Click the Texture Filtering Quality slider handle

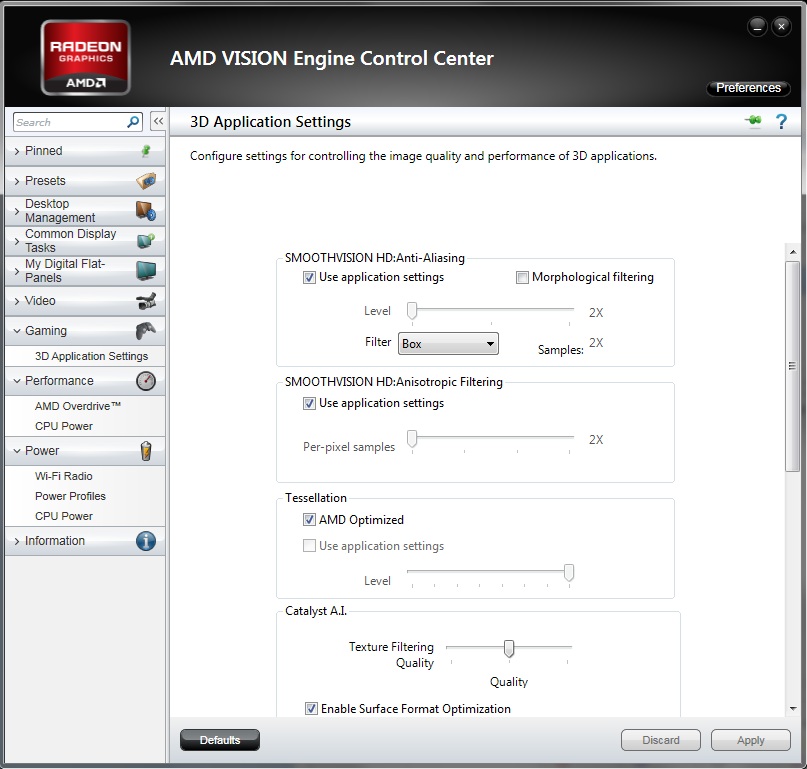pos(509,649)
